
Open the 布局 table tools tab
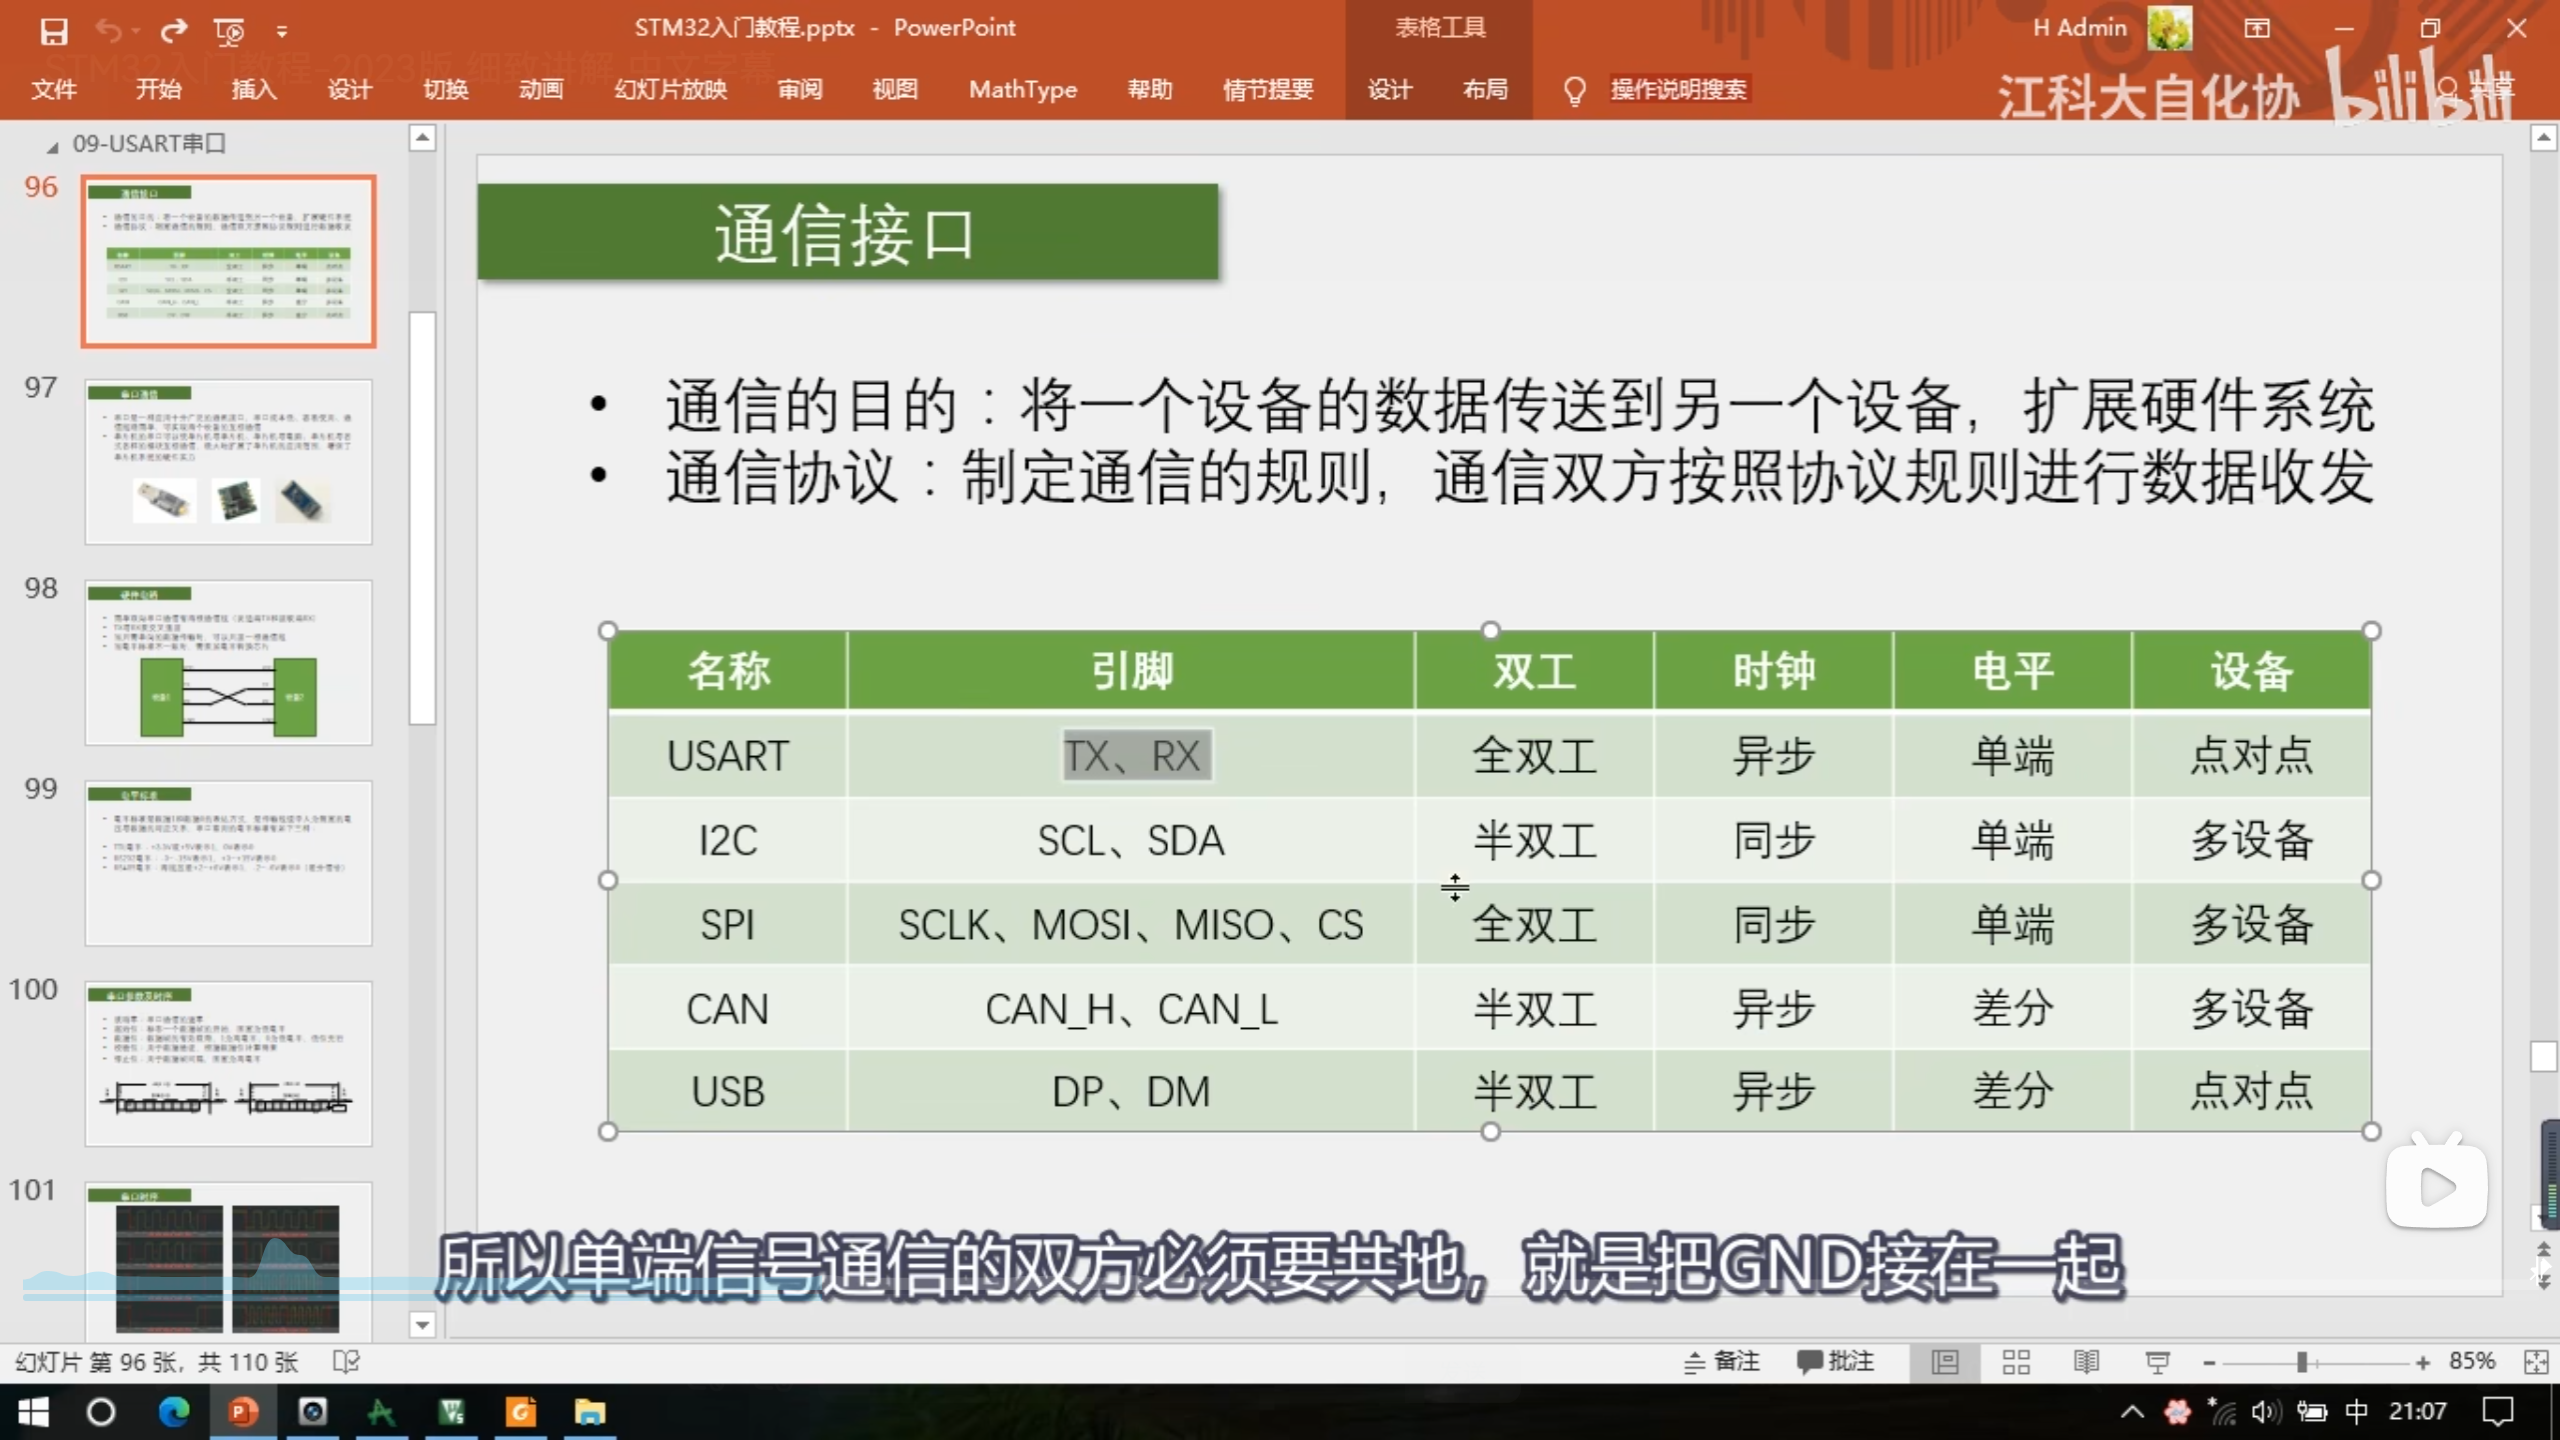tap(1485, 90)
